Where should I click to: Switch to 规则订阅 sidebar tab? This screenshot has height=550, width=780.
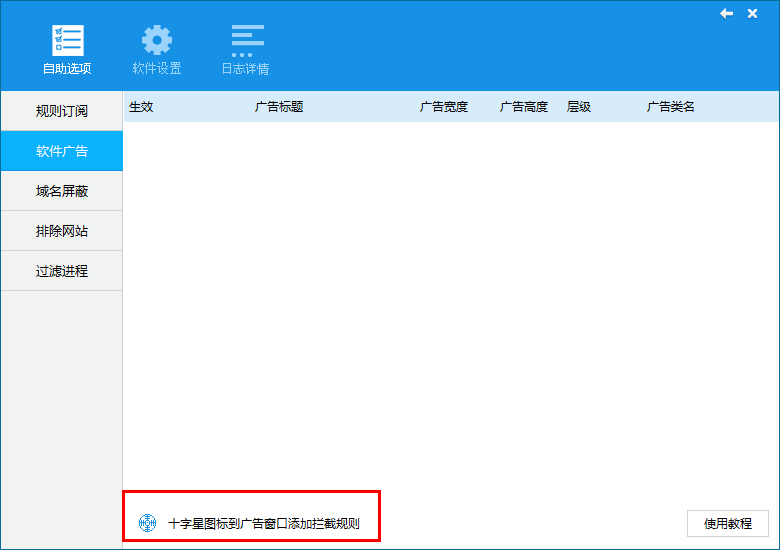coord(62,111)
